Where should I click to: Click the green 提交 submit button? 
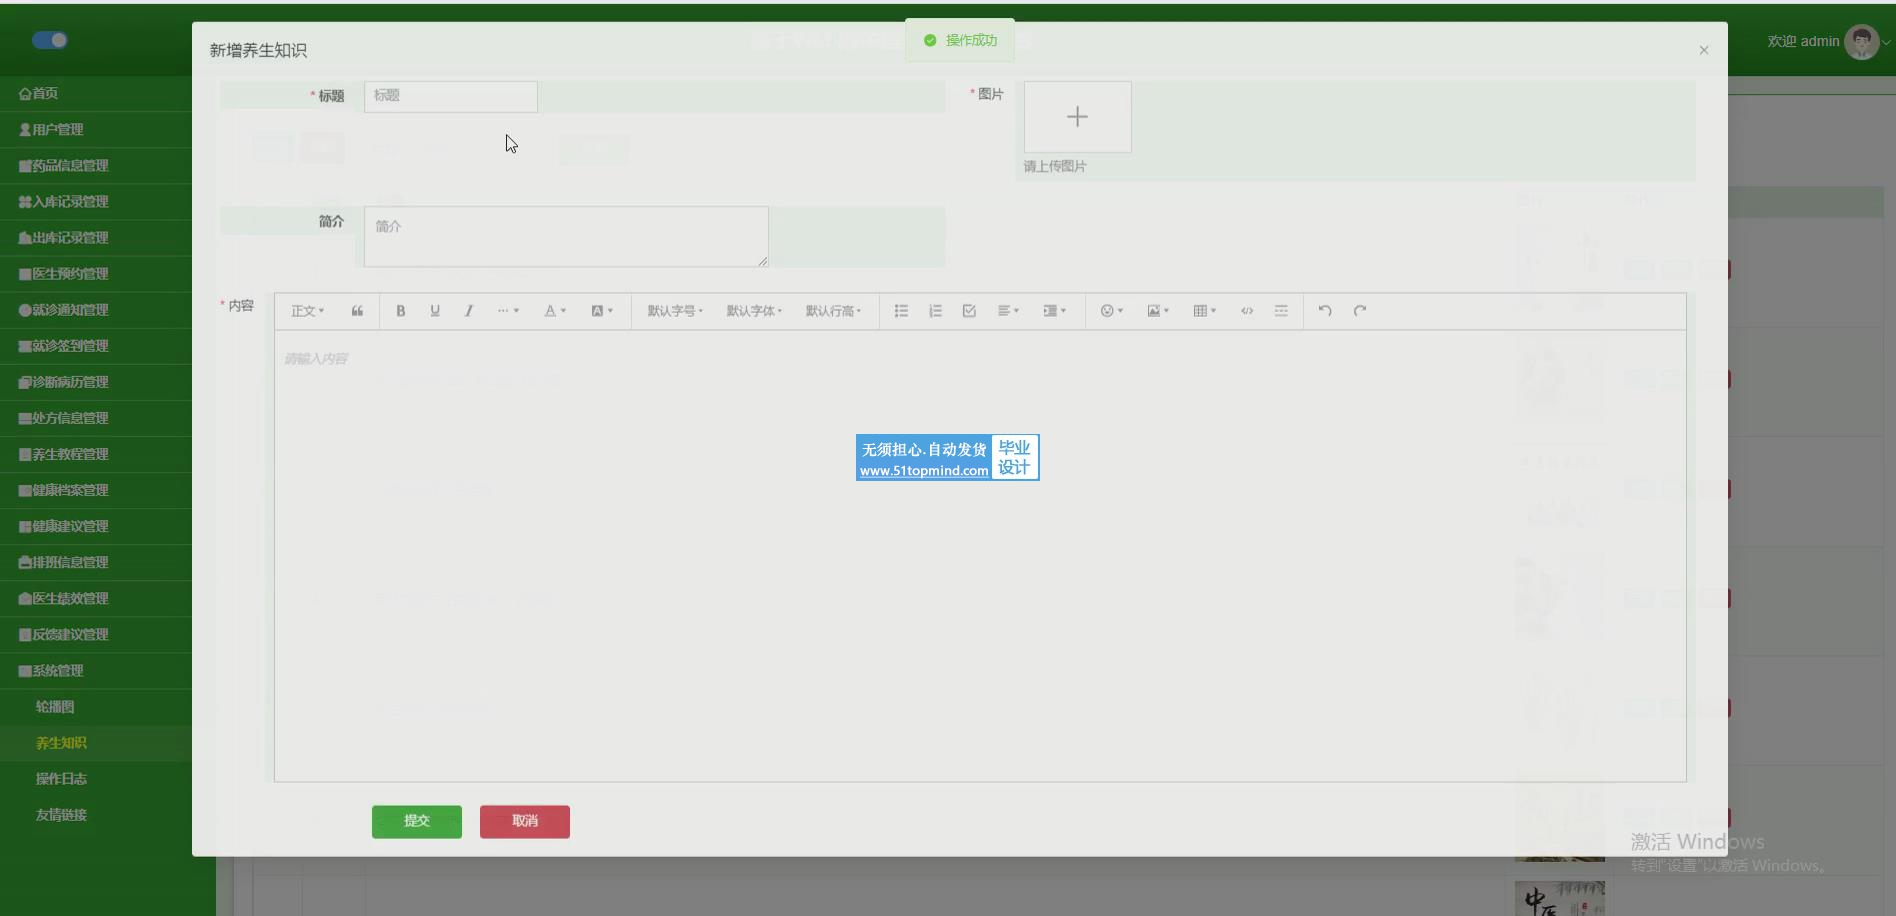point(417,821)
